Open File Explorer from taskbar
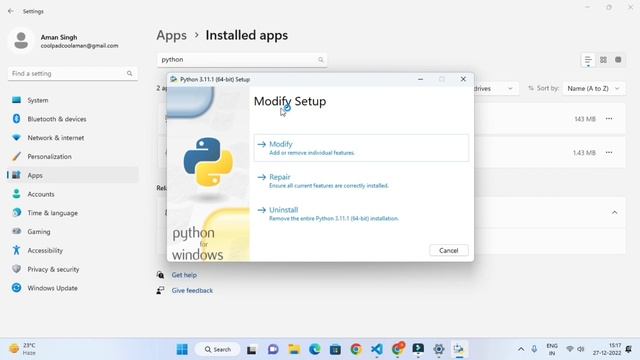Screen dimensions: 640x360 (294, 349)
